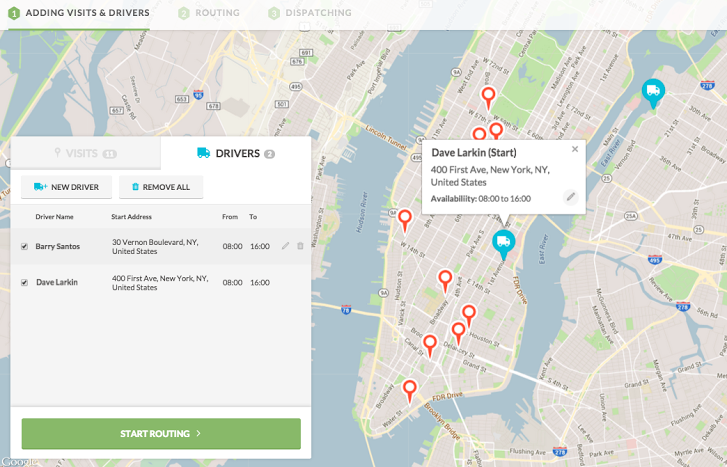727x467 pixels.
Task: Delete Barry Santos with the trash icon
Action: coord(300,246)
